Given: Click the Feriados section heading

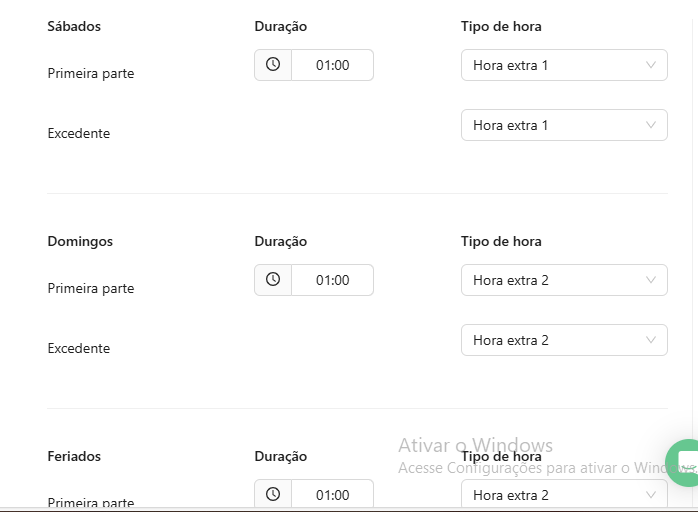Looking at the screenshot, I should (x=74, y=456).
